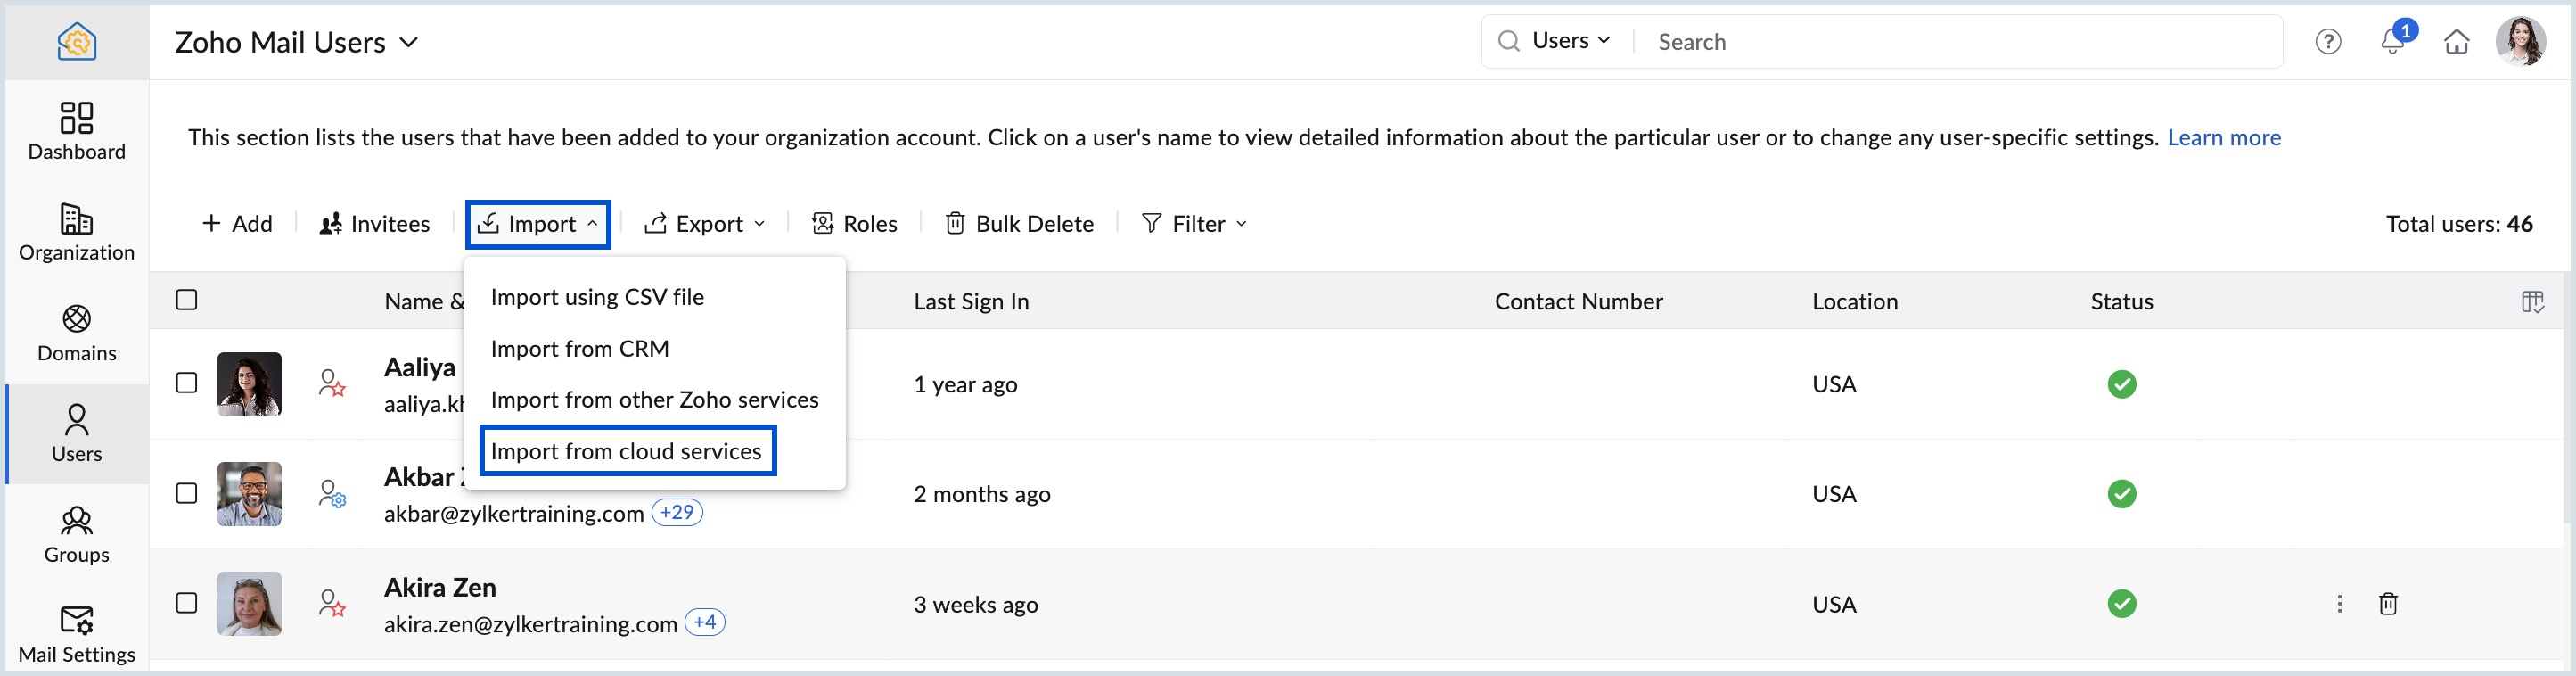Click the Location column header
Image resolution: width=2576 pixels, height=676 pixels.
pos(1855,301)
